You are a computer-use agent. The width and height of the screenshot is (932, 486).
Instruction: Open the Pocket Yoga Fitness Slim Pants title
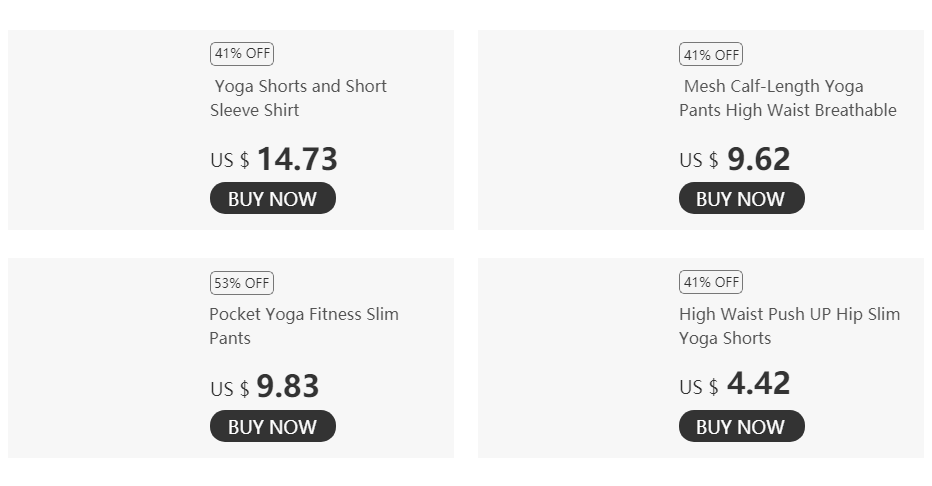304,326
